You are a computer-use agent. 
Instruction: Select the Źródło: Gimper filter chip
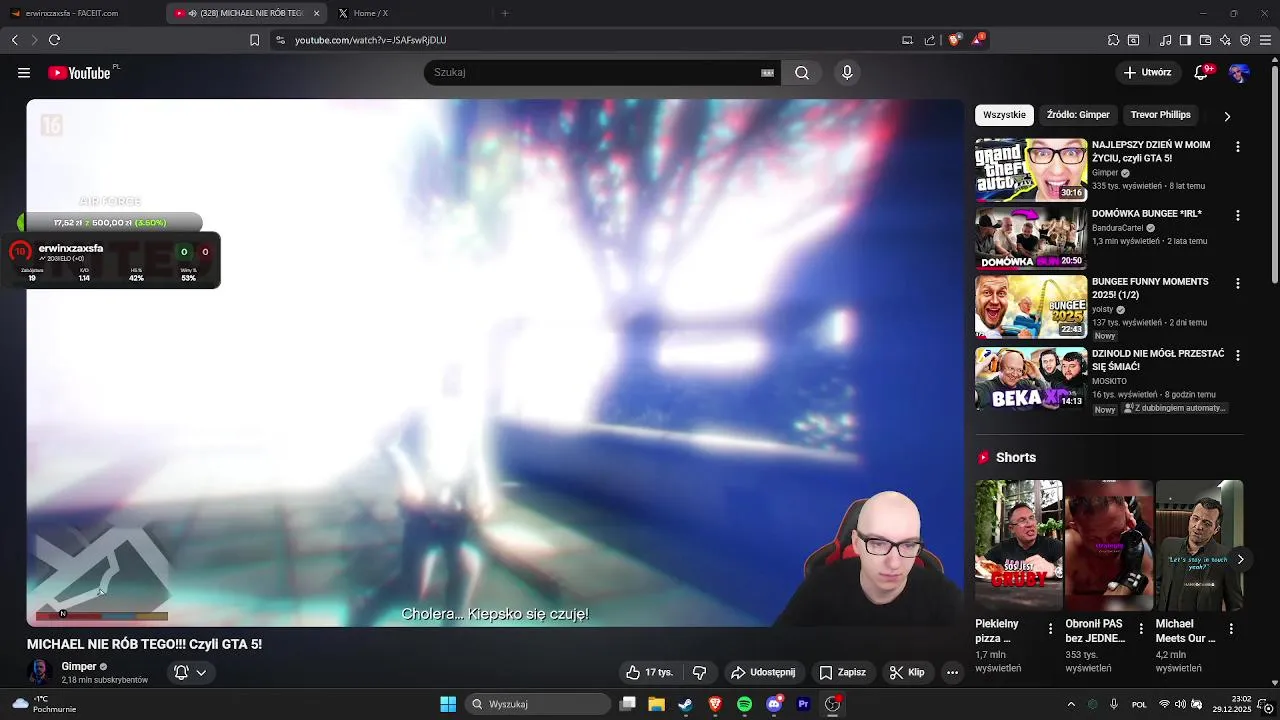(1078, 115)
